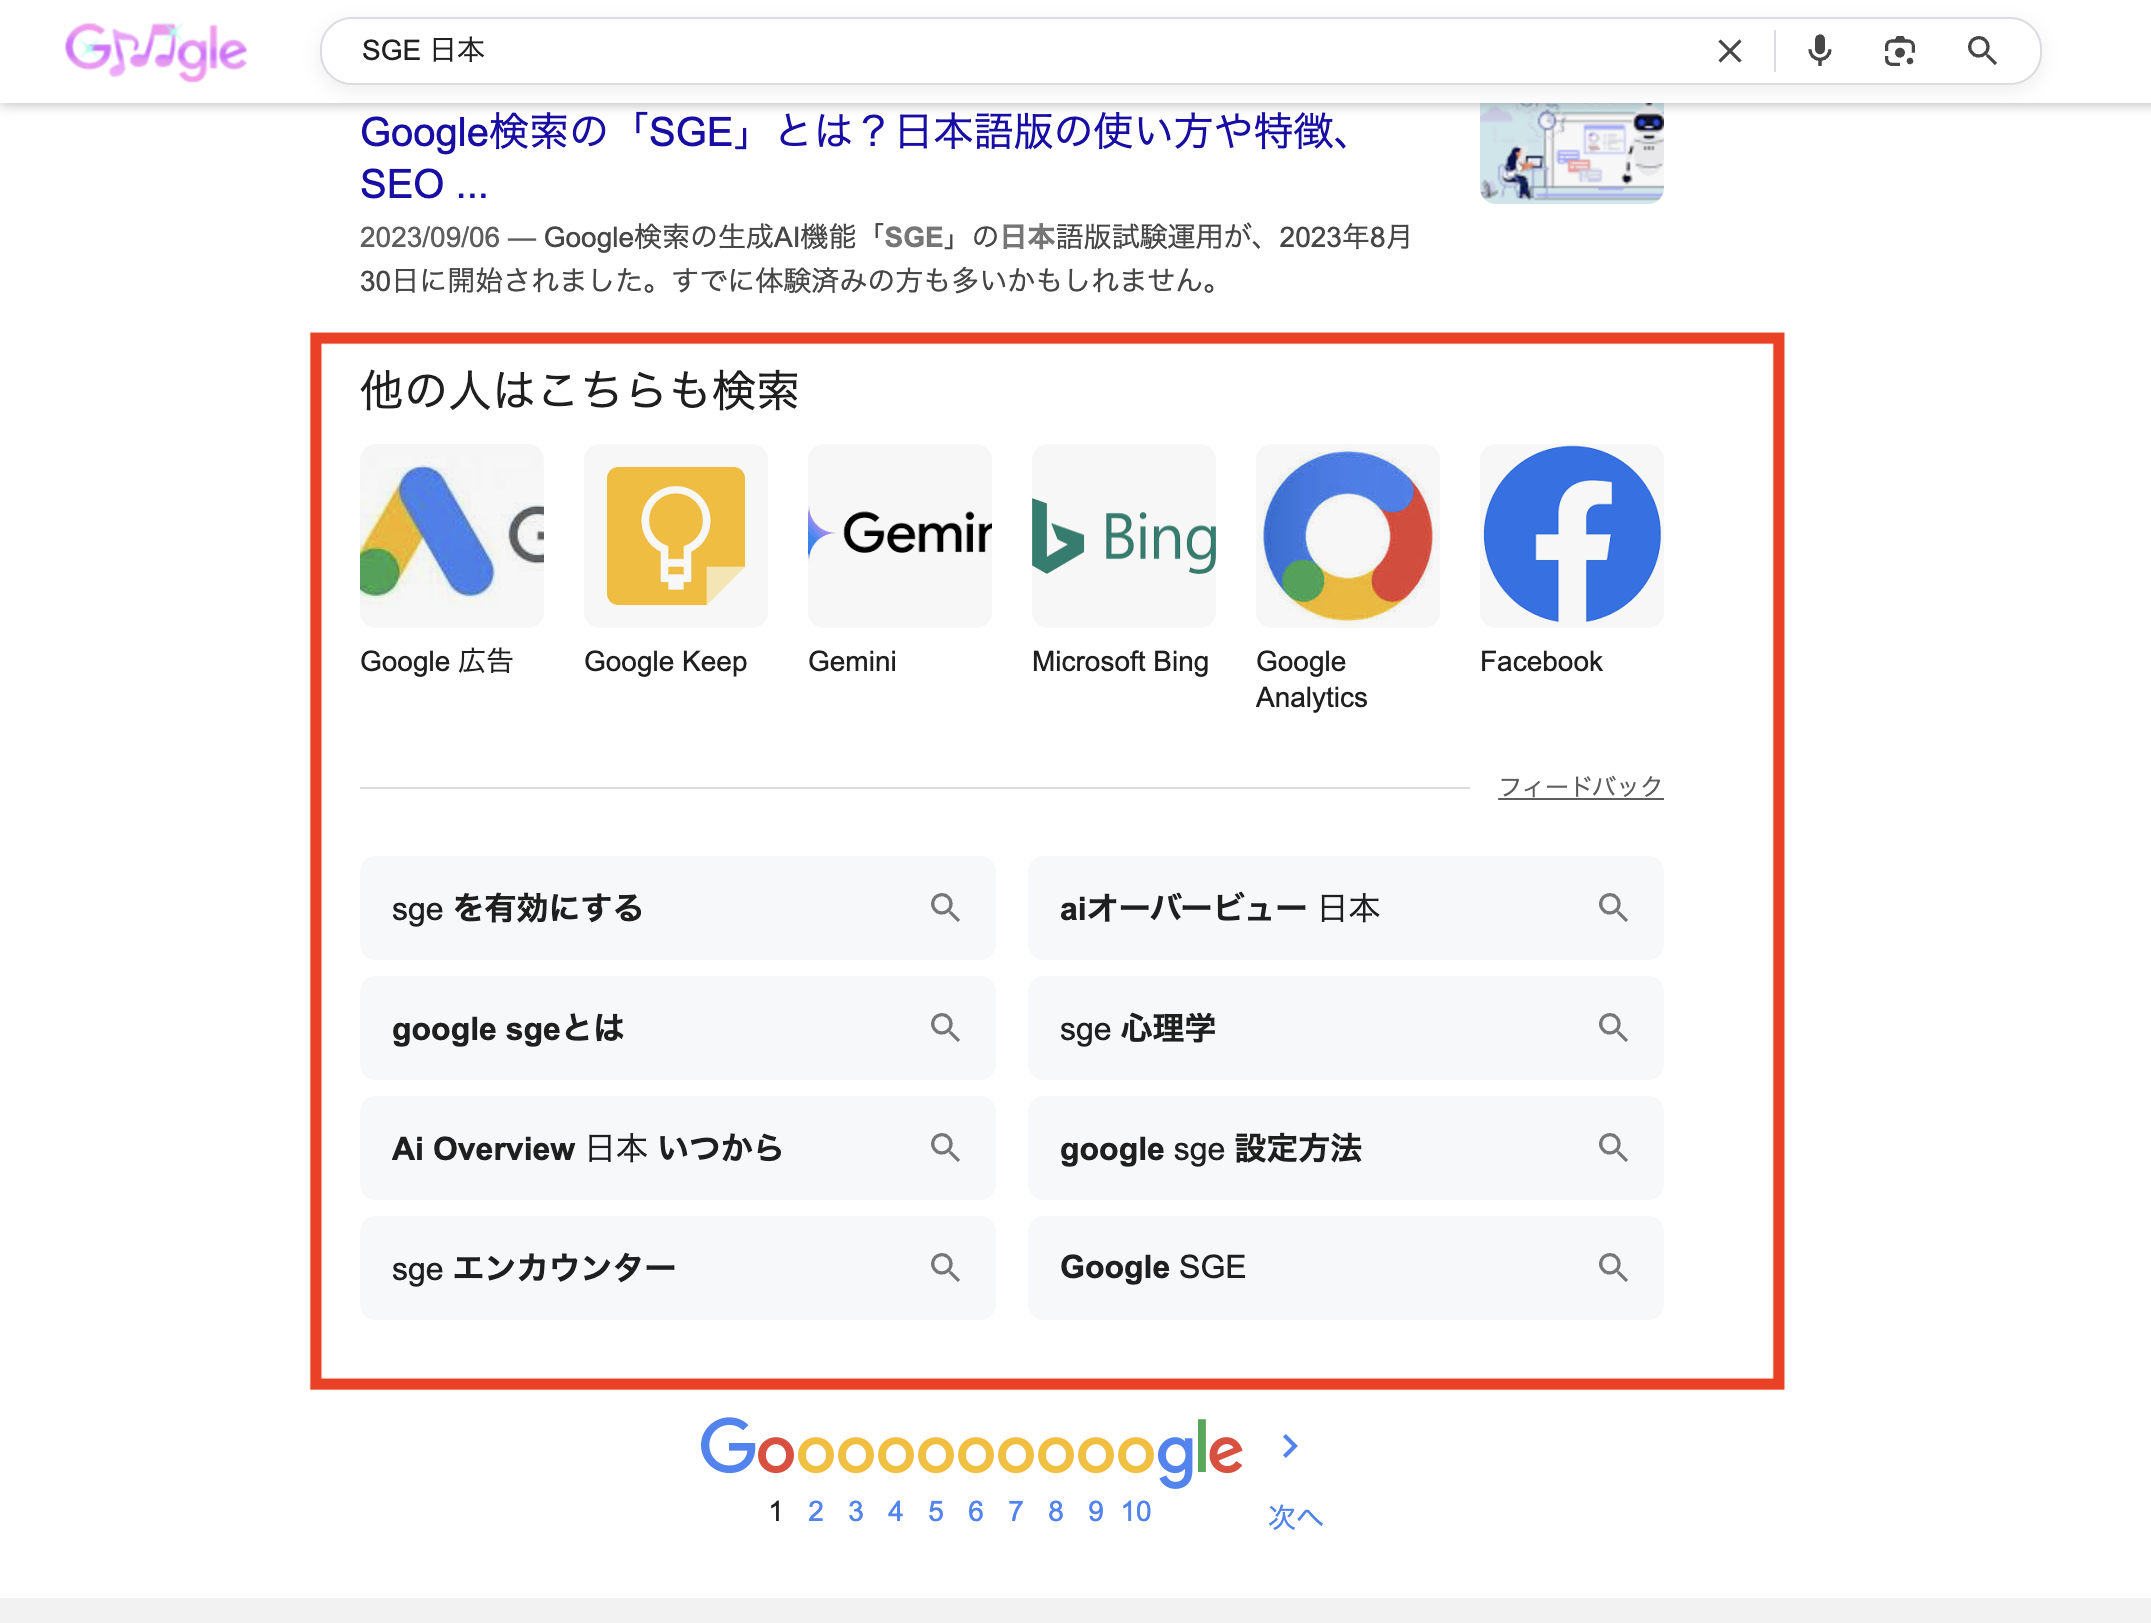Click the voice search microphone icon
The height and width of the screenshot is (1623, 2151).
pyautogui.click(x=1819, y=51)
